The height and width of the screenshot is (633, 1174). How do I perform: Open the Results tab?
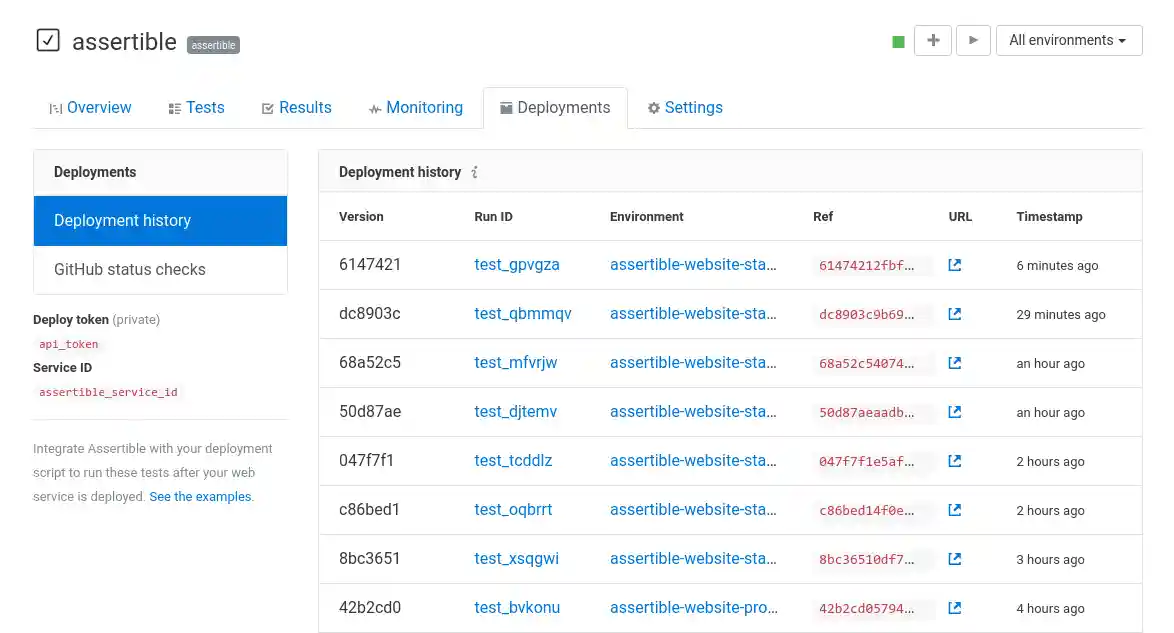[x=296, y=108]
